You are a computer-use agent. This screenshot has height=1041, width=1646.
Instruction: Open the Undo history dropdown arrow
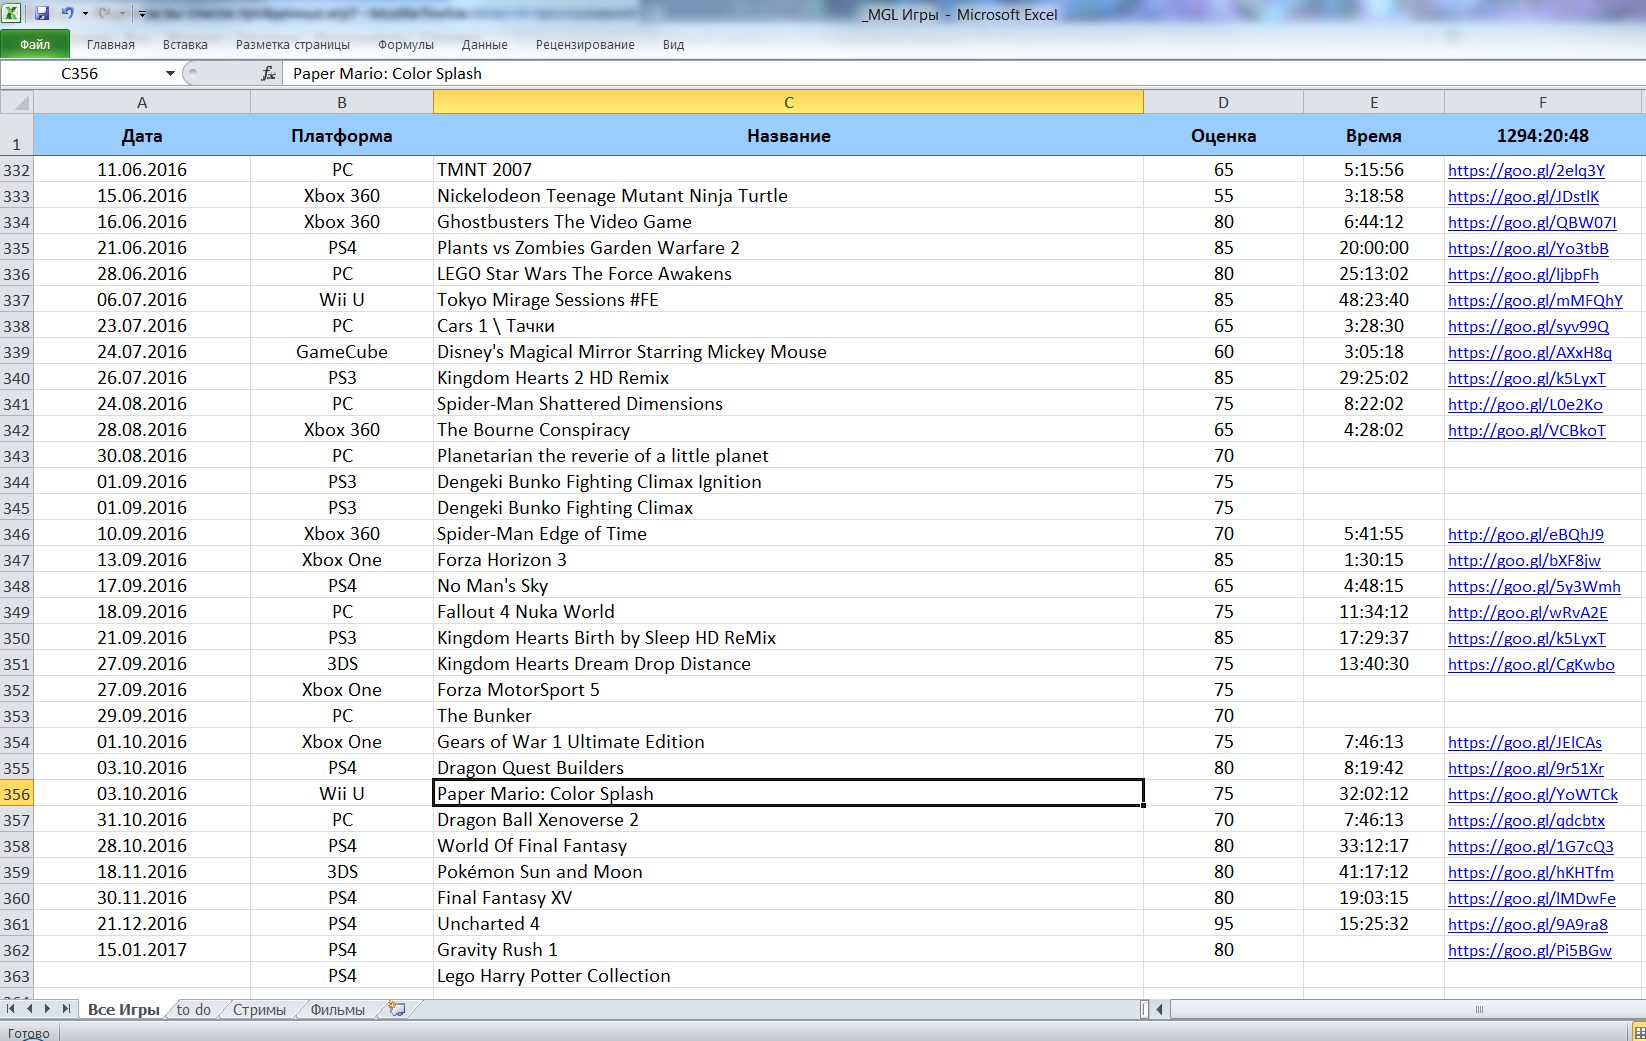(85, 14)
